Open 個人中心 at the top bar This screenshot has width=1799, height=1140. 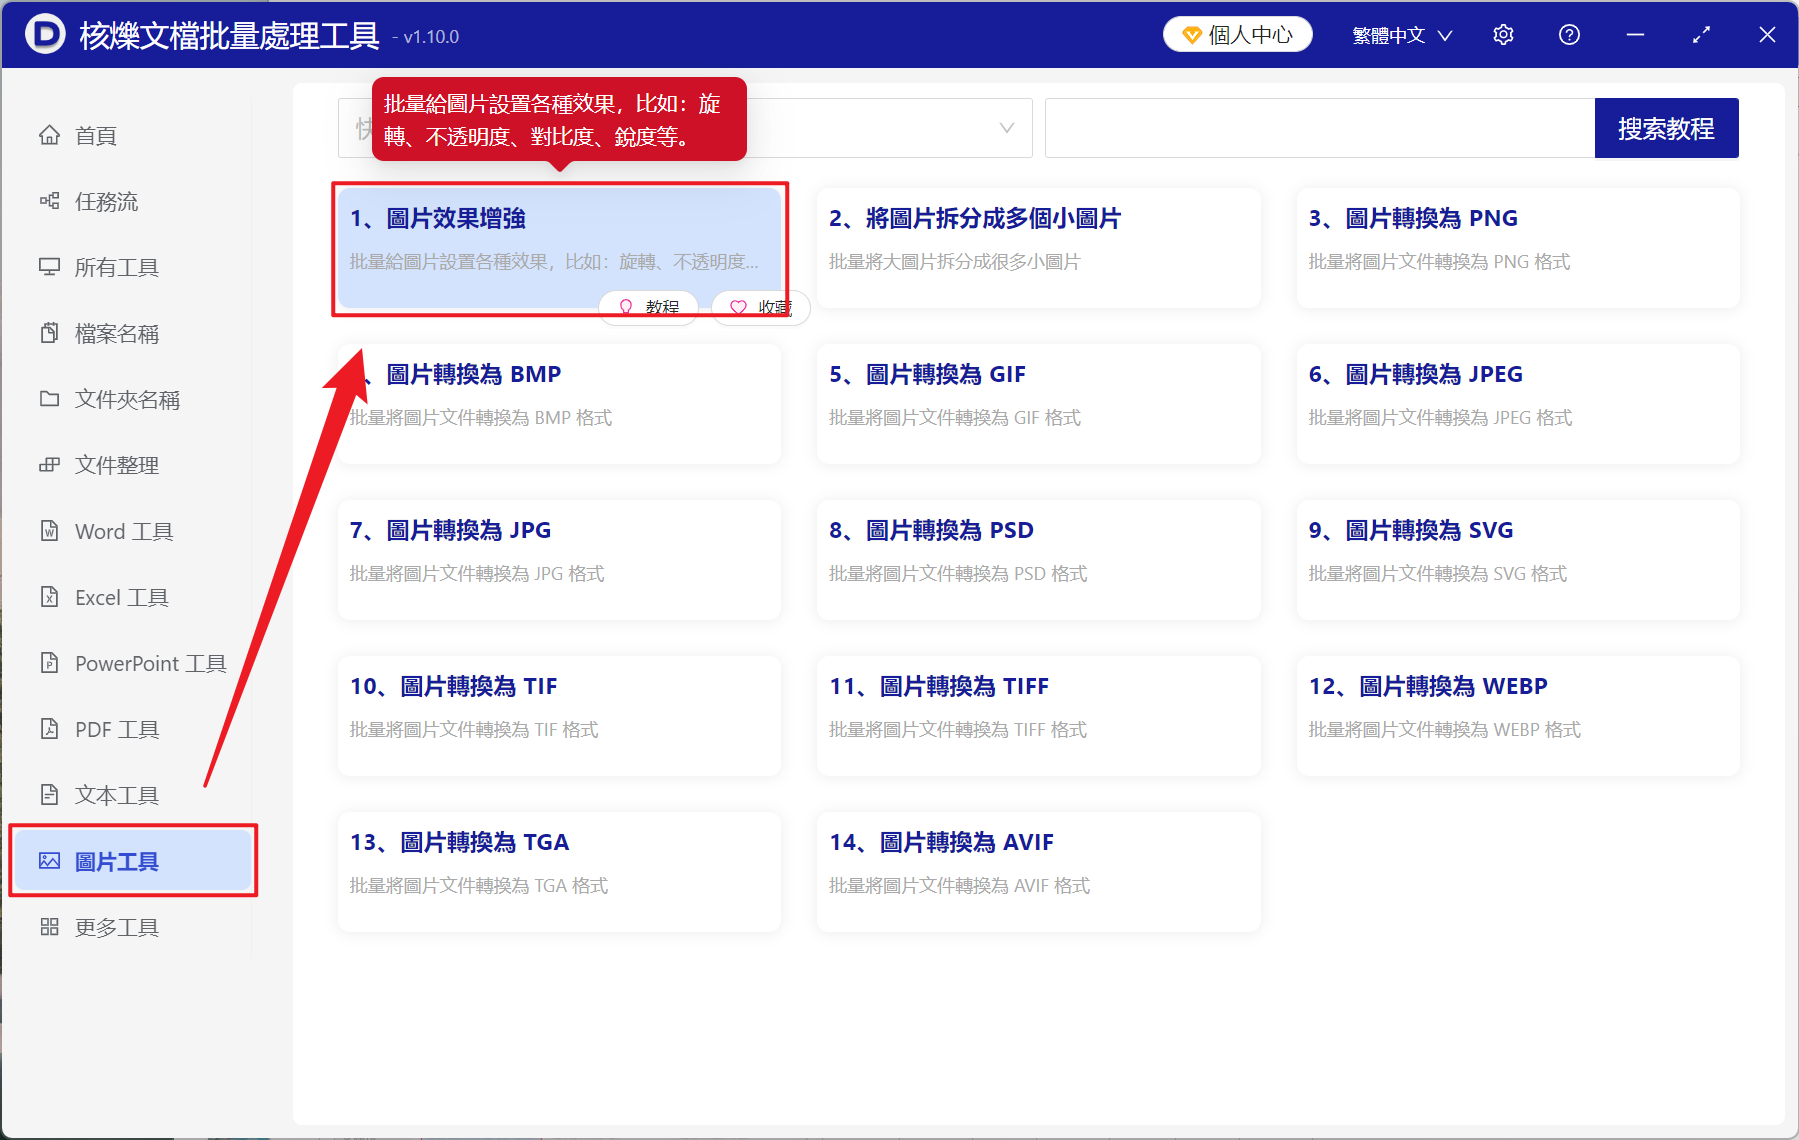1237,34
